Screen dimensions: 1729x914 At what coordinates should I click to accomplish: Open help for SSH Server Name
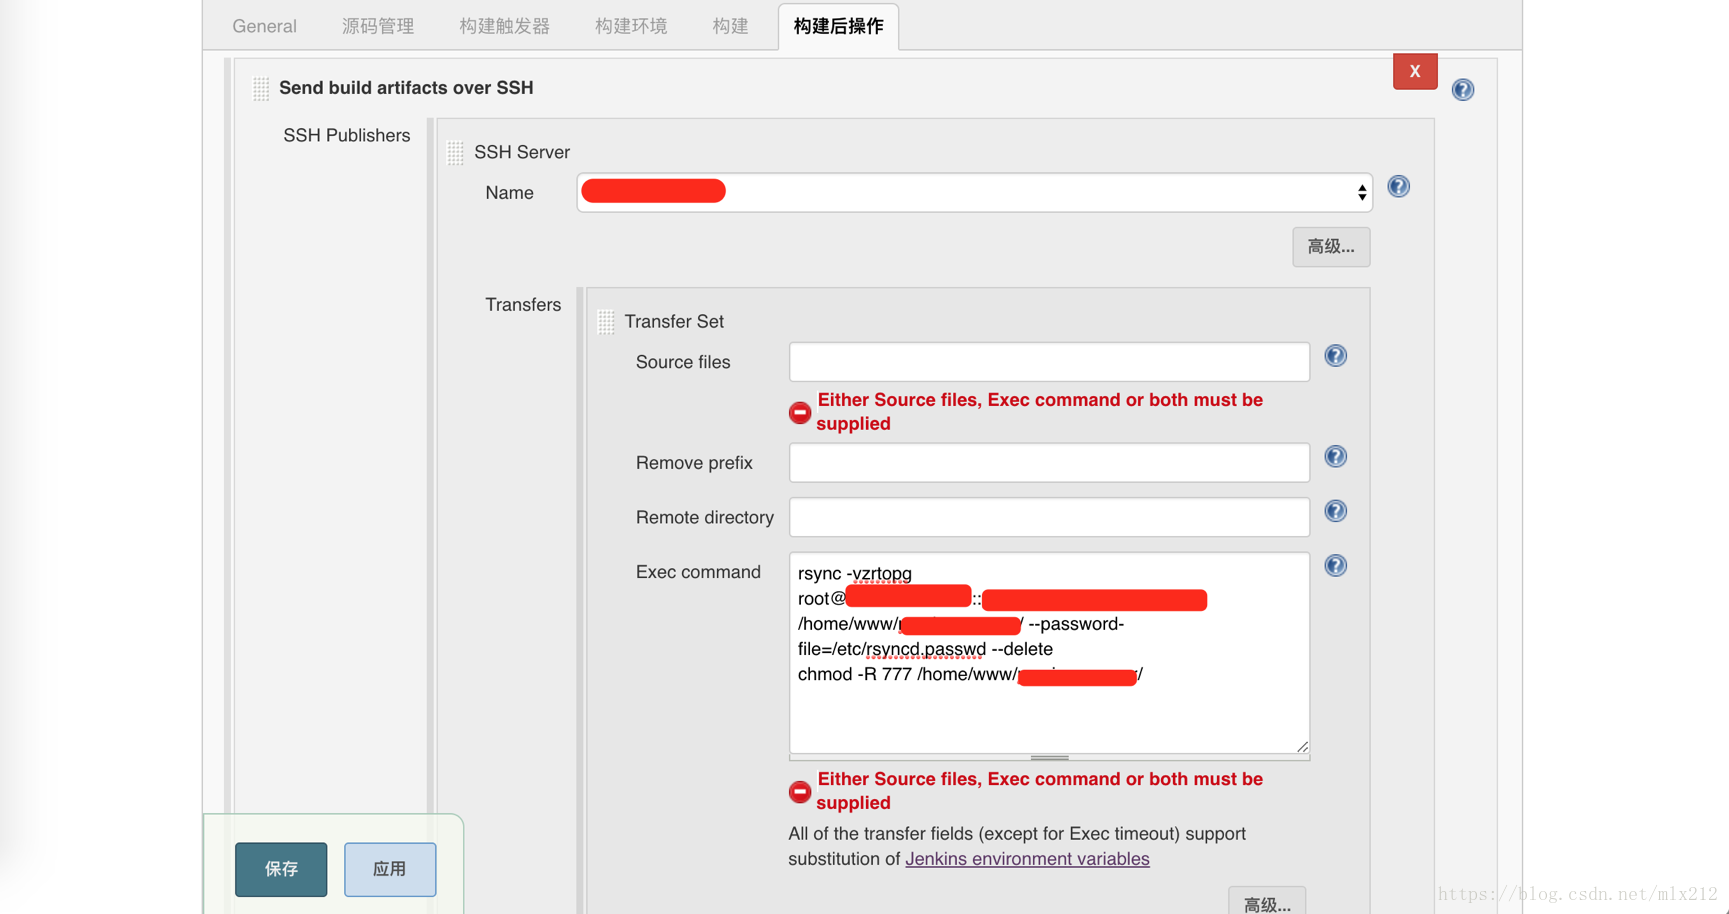[1399, 187]
